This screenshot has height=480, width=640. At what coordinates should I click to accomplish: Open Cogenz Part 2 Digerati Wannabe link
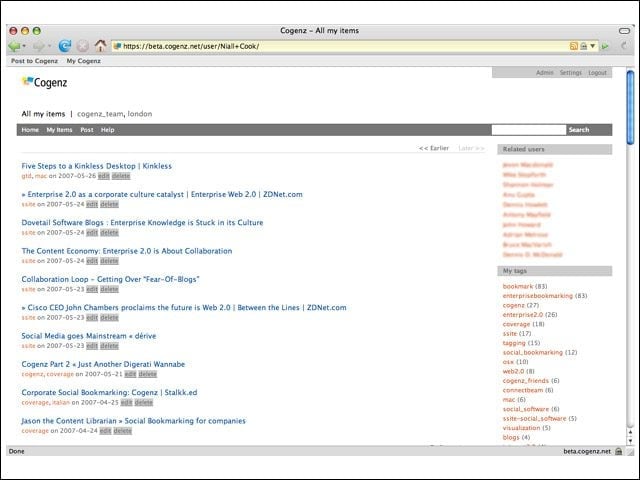[103, 364]
